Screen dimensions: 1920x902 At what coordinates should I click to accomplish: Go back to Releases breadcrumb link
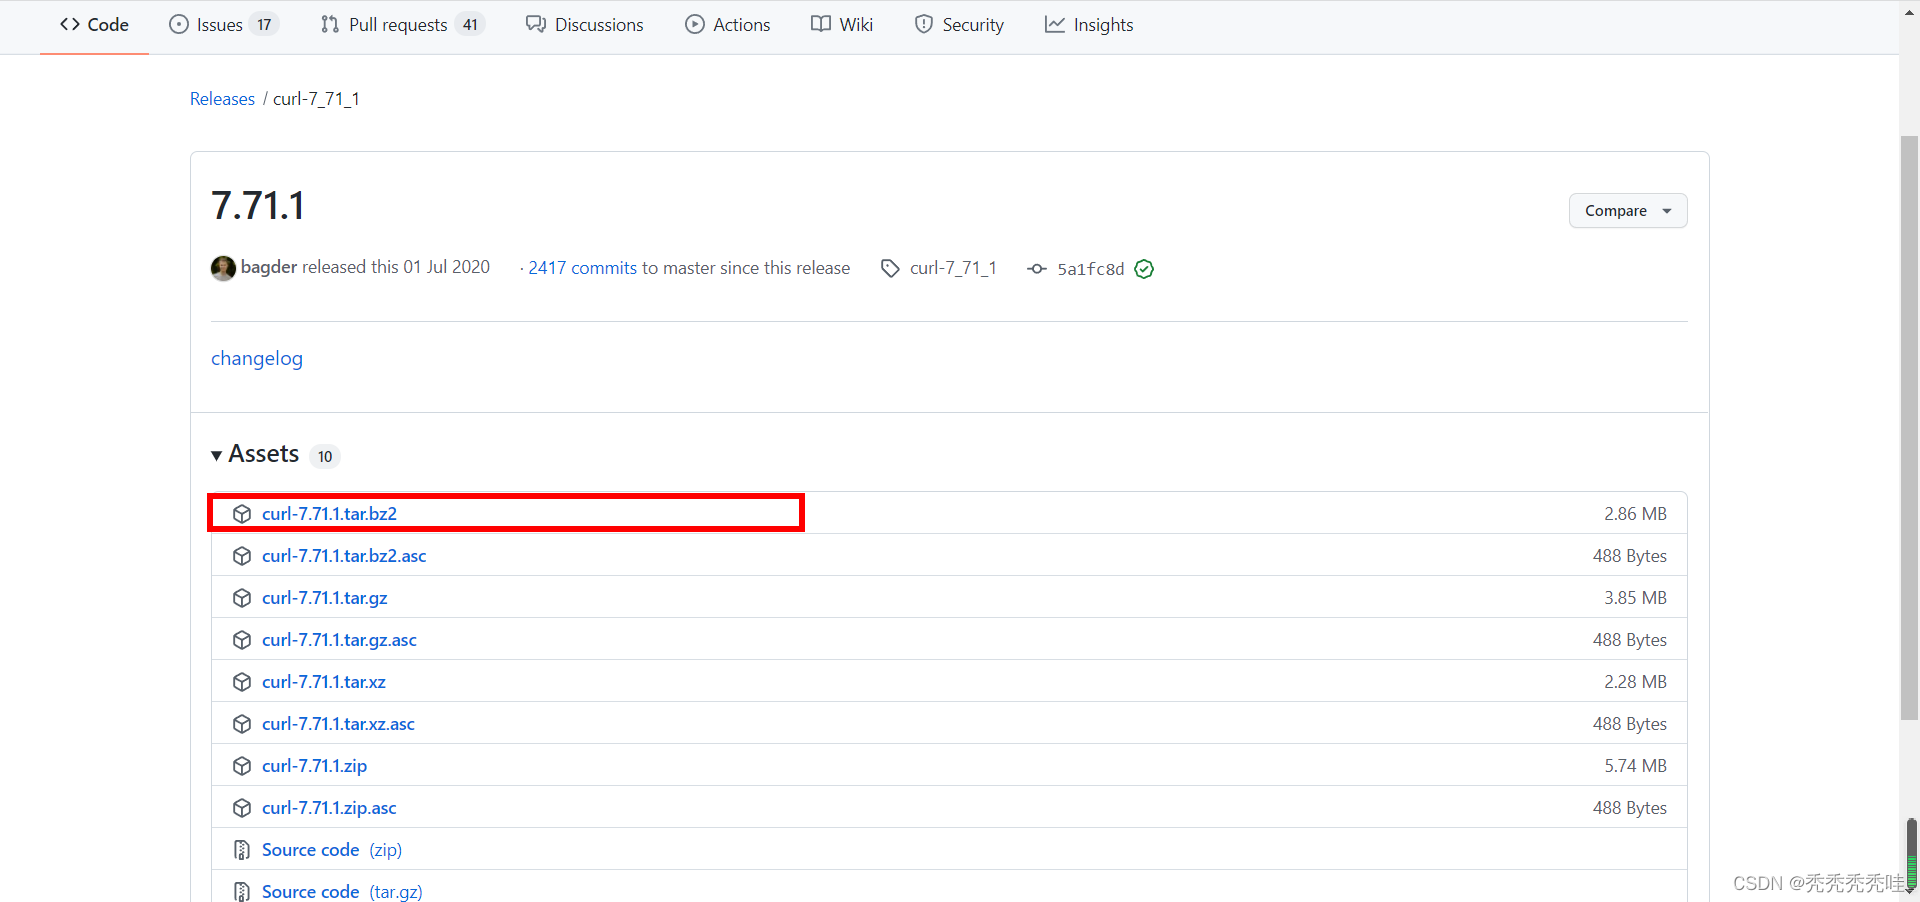(x=222, y=99)
